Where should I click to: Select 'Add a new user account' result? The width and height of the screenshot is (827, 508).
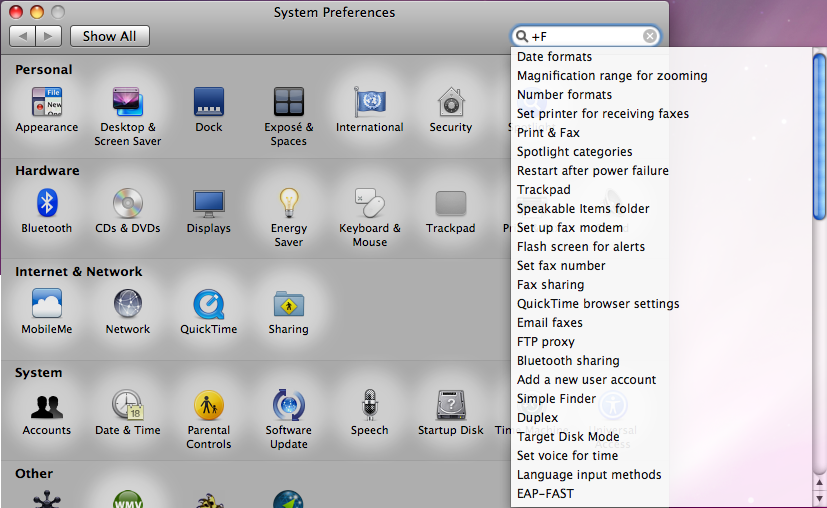pyautogui.click(x=586, y=379)
